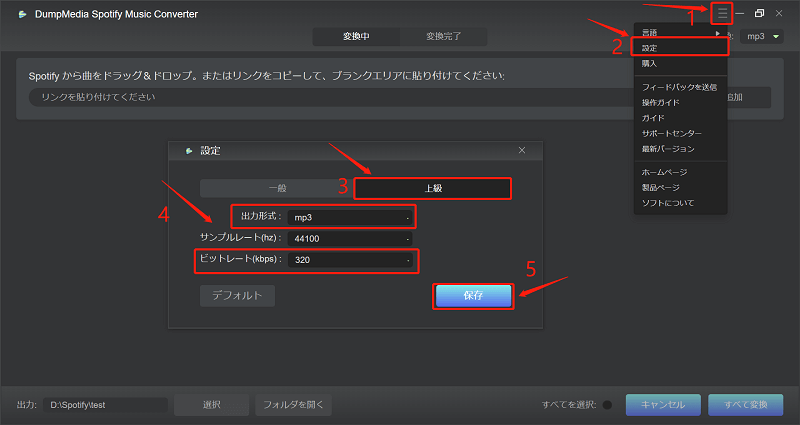Image resolution: width=800 pixels, height=425 pixels.
Task: Click the デフォルト button
Action: 237,296
